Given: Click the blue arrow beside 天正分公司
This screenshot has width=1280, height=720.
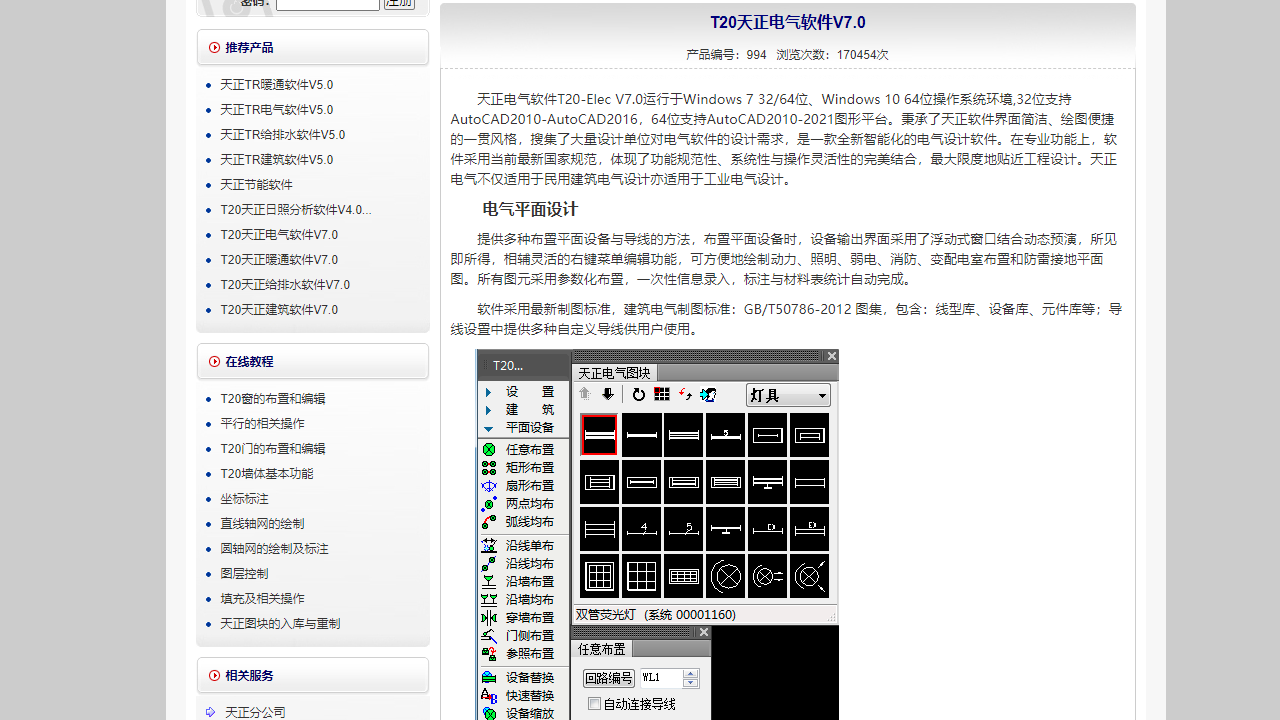Looking at the screenshot, I should coord(210,712).
